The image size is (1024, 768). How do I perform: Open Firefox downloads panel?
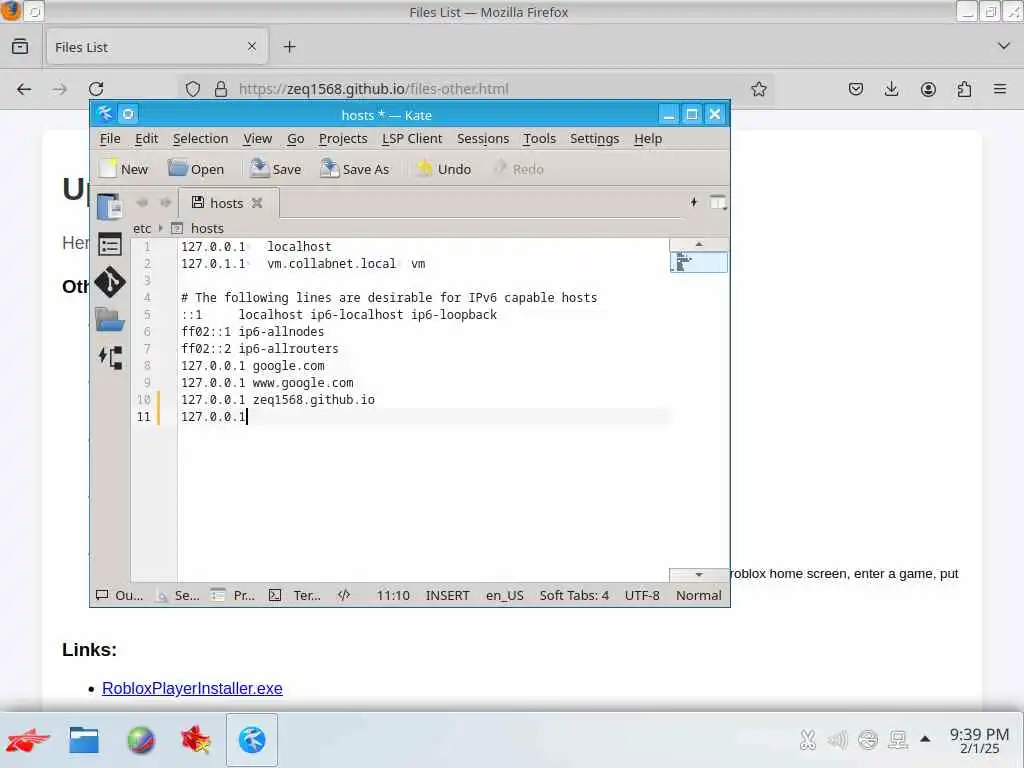(x=891, y=89)
